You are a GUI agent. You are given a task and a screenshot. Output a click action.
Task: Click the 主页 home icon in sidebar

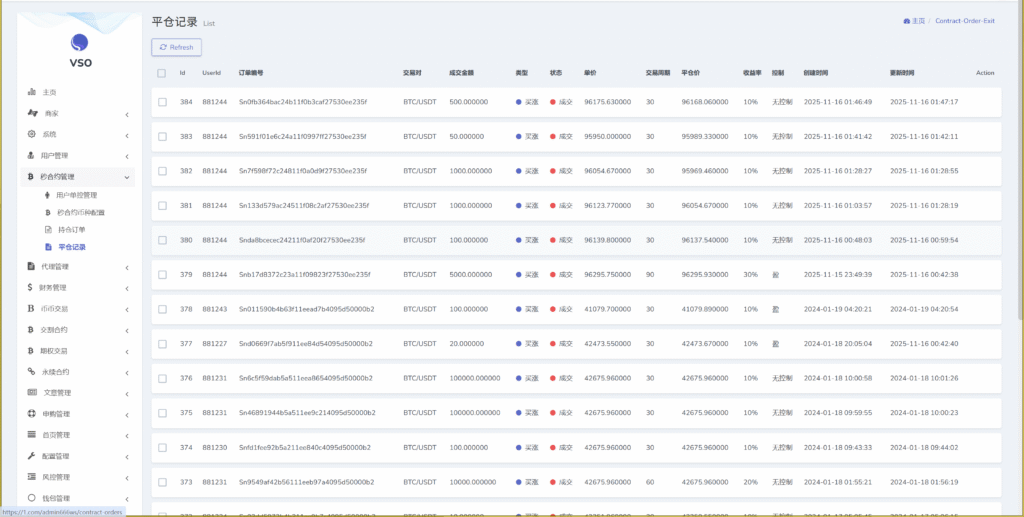point(32,92)
